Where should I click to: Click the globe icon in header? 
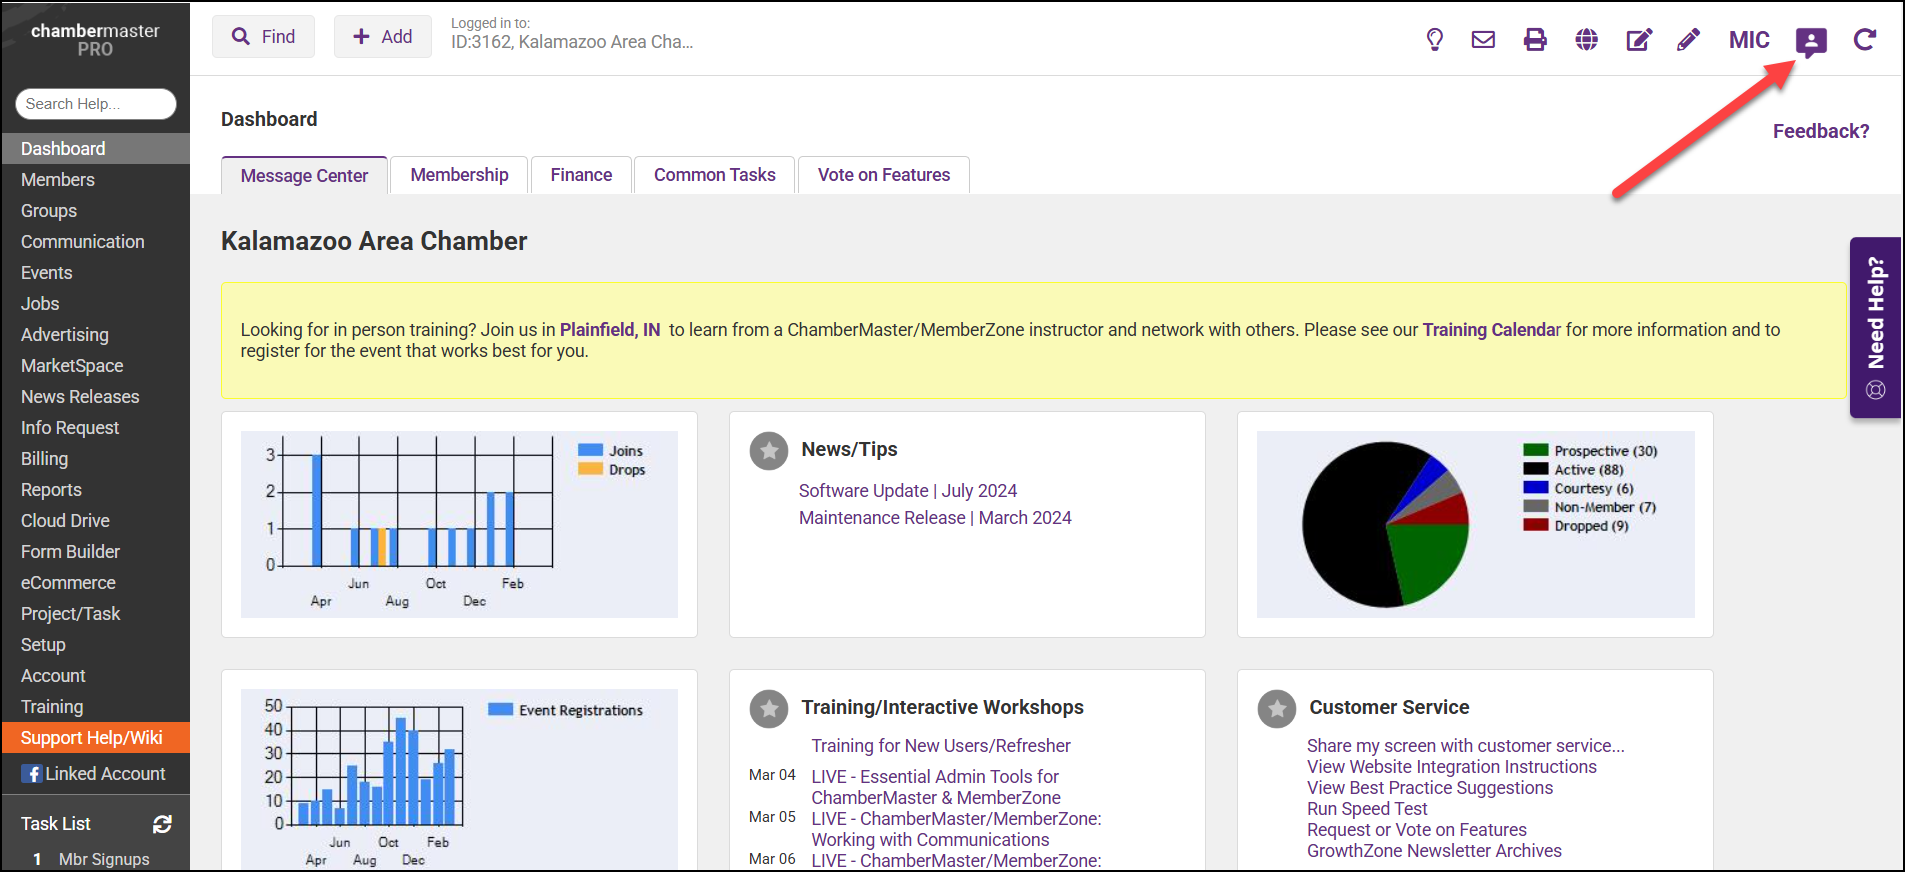pos(1586,40)
